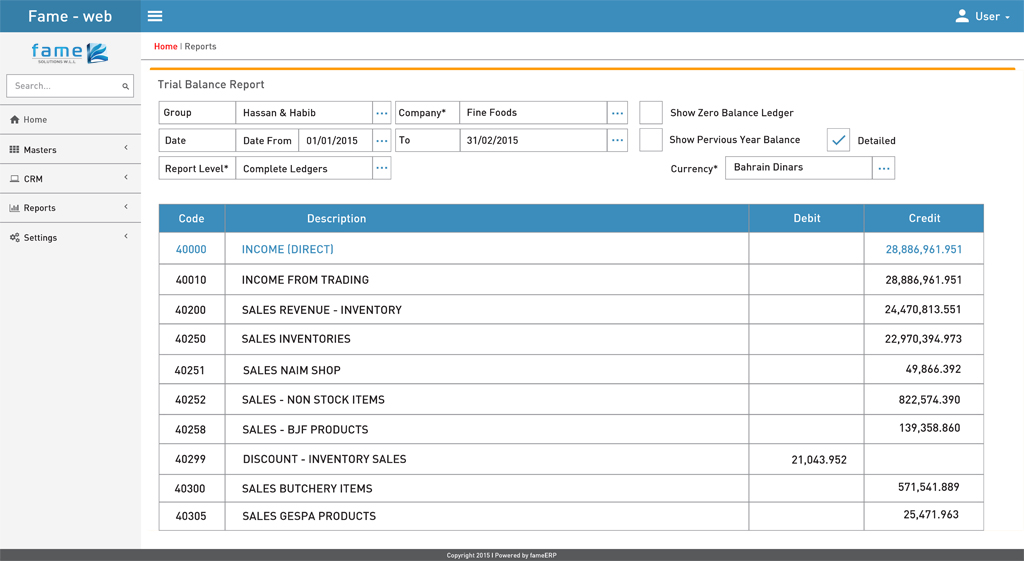The image size is (1024, 561).
Task: Select row SALES GESPA PRODUCTS
Action: point(571,516)
